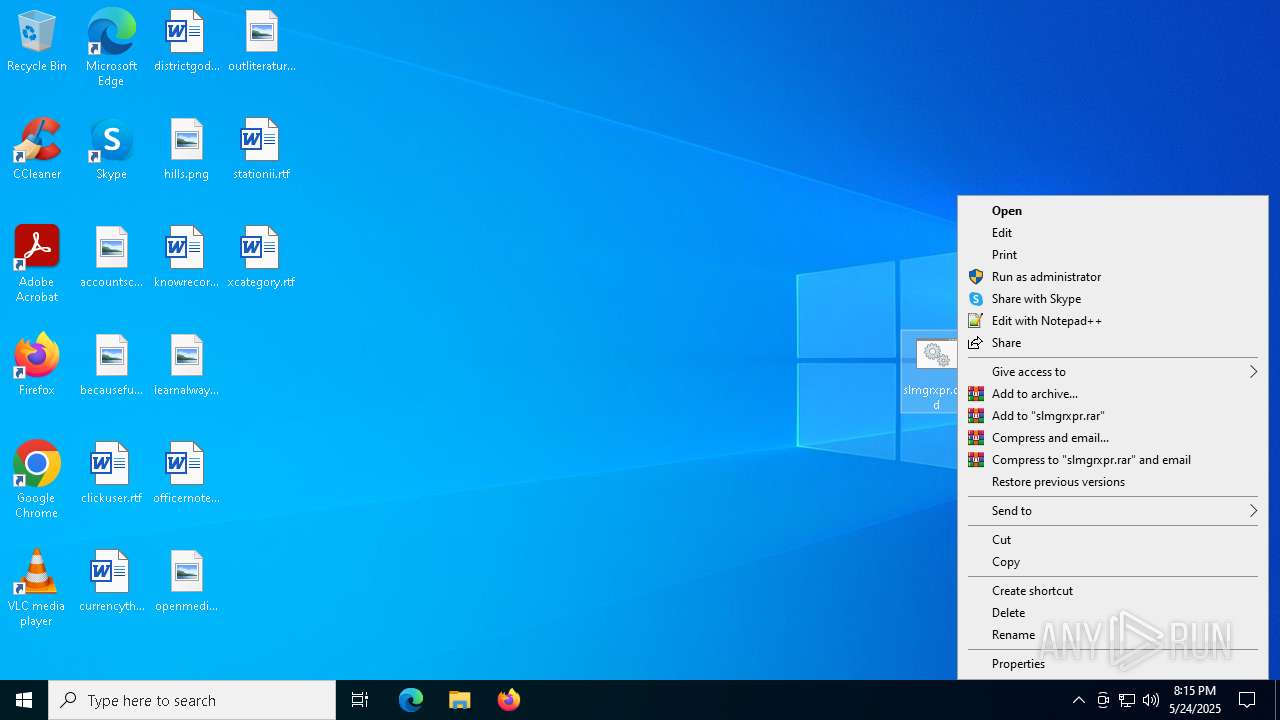
Task: Choose Print in the context menu
Action: (1113, 255)
